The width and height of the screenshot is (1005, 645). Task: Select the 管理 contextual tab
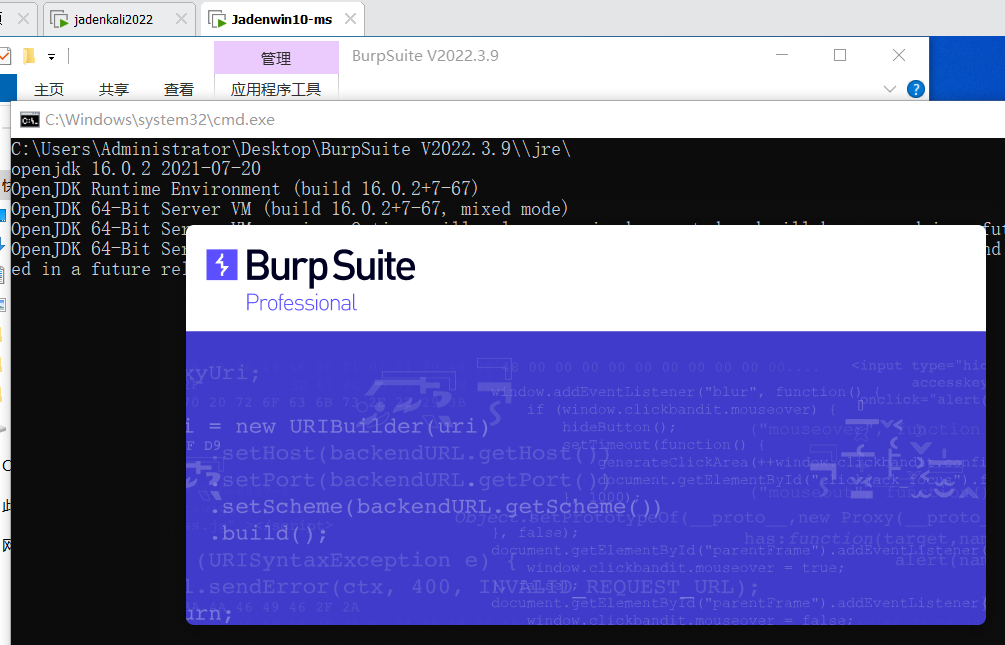[276, 58]
